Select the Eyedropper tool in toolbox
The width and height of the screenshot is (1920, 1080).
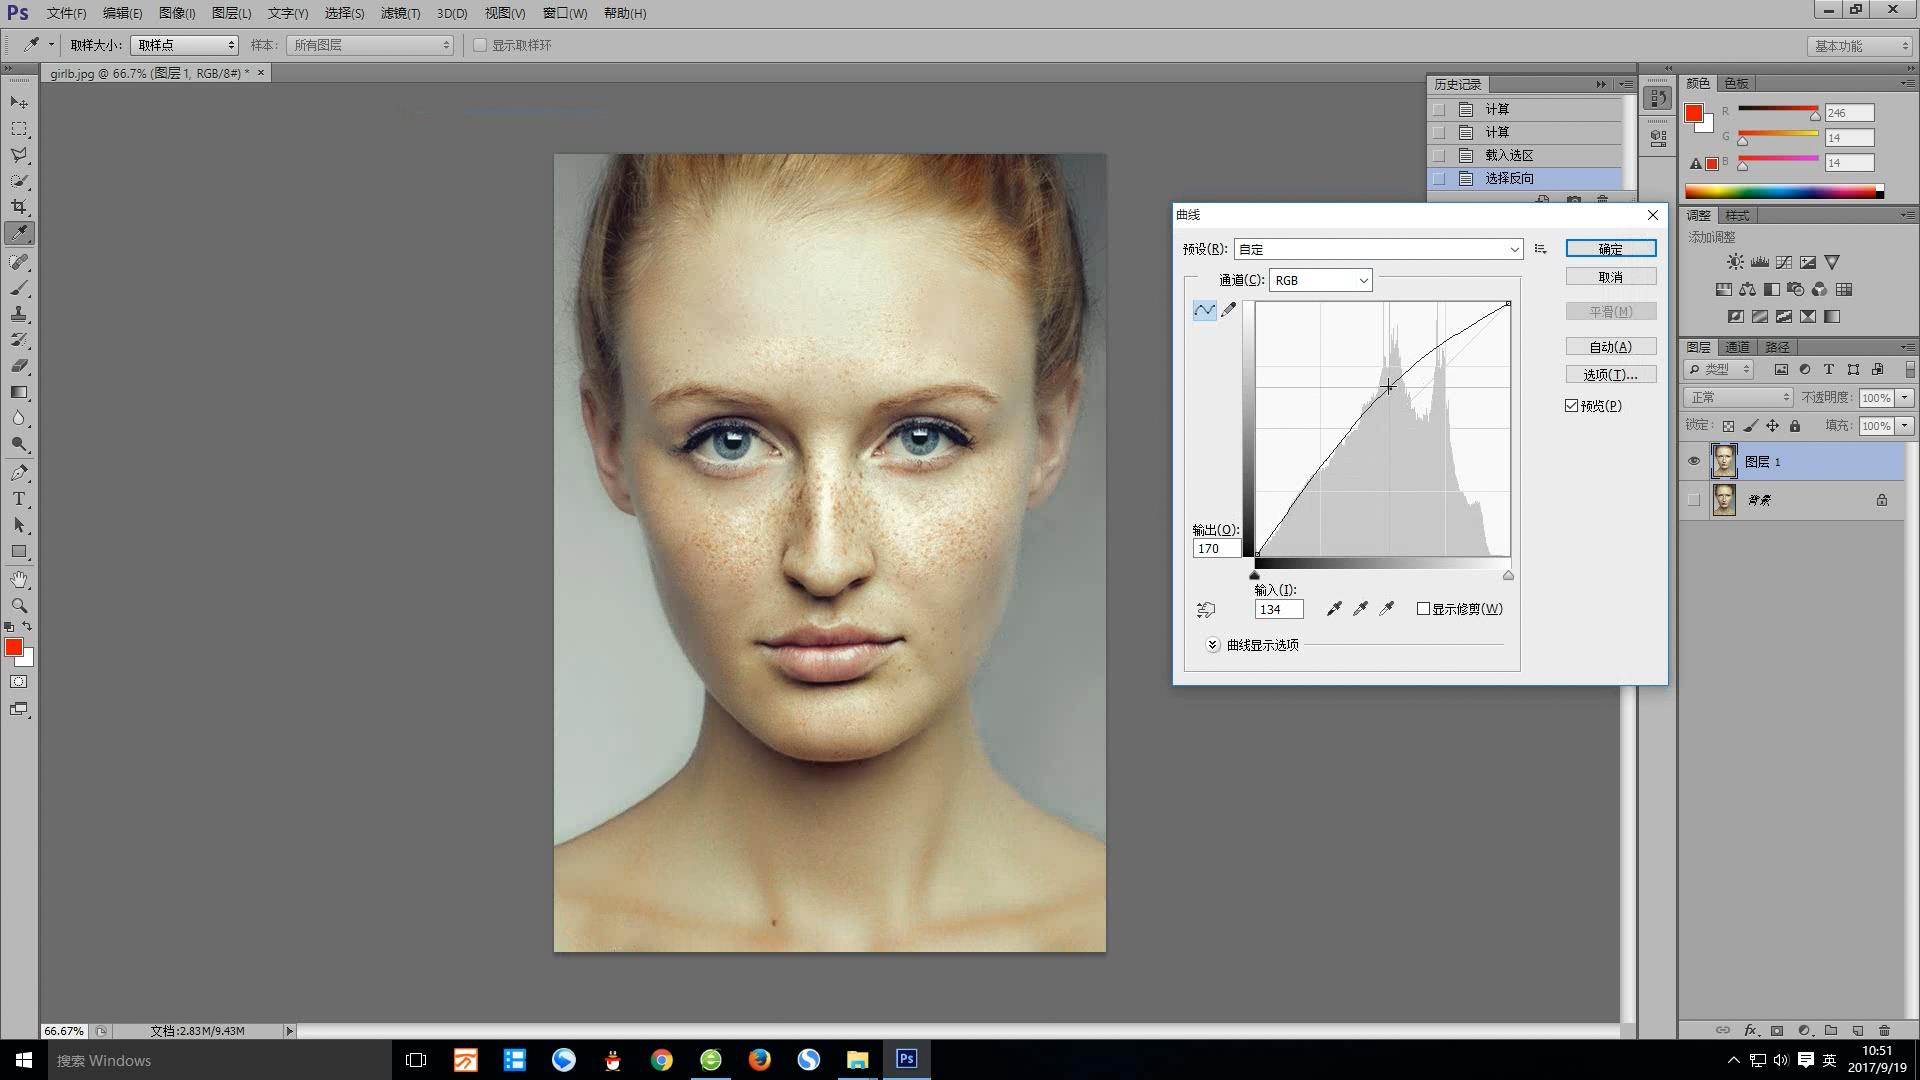[x=19, y=233]
